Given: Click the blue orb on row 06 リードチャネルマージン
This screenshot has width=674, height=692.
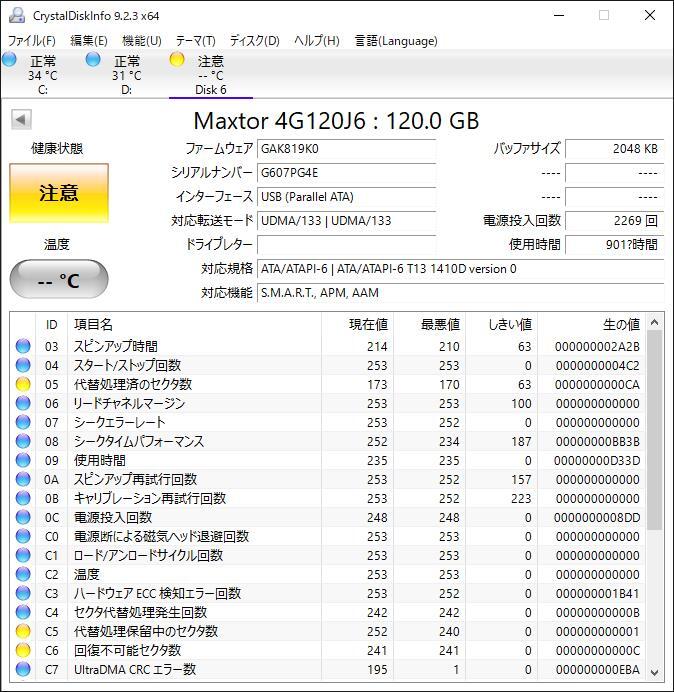Looking at the screenshot, I should coord(23,403).
